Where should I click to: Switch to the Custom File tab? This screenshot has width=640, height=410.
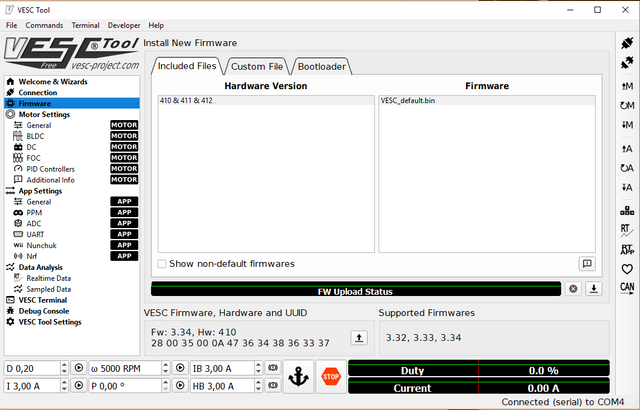[x=257, y=66]
